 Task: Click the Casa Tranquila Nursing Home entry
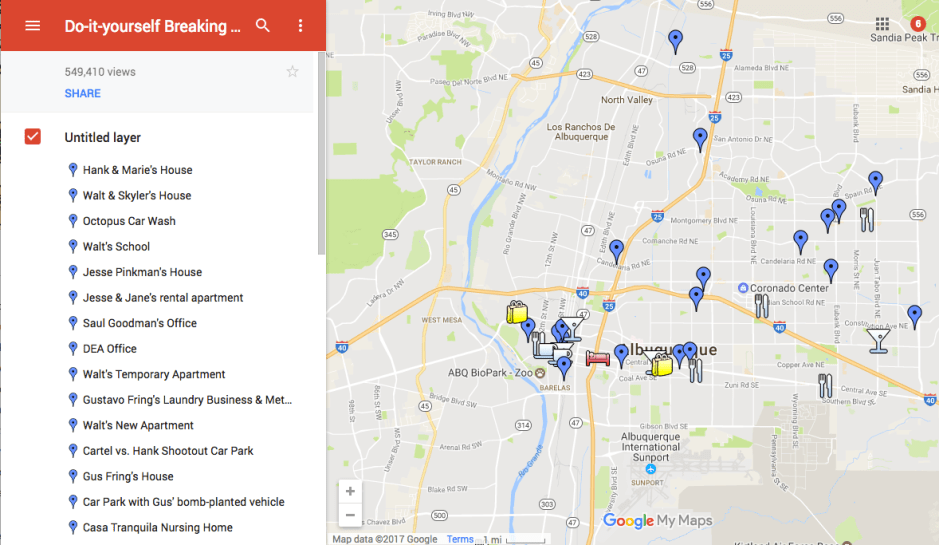(157, 527)
